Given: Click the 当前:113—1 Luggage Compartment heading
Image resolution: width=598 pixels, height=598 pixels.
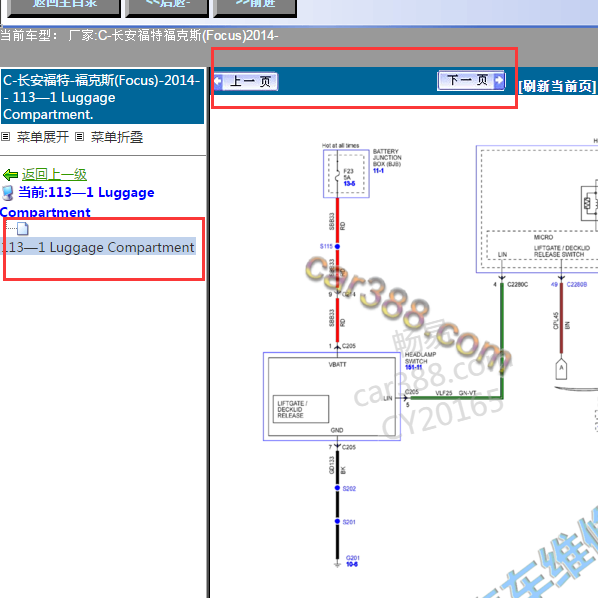Looking at the screenshot, I should [x=77, y=202].
